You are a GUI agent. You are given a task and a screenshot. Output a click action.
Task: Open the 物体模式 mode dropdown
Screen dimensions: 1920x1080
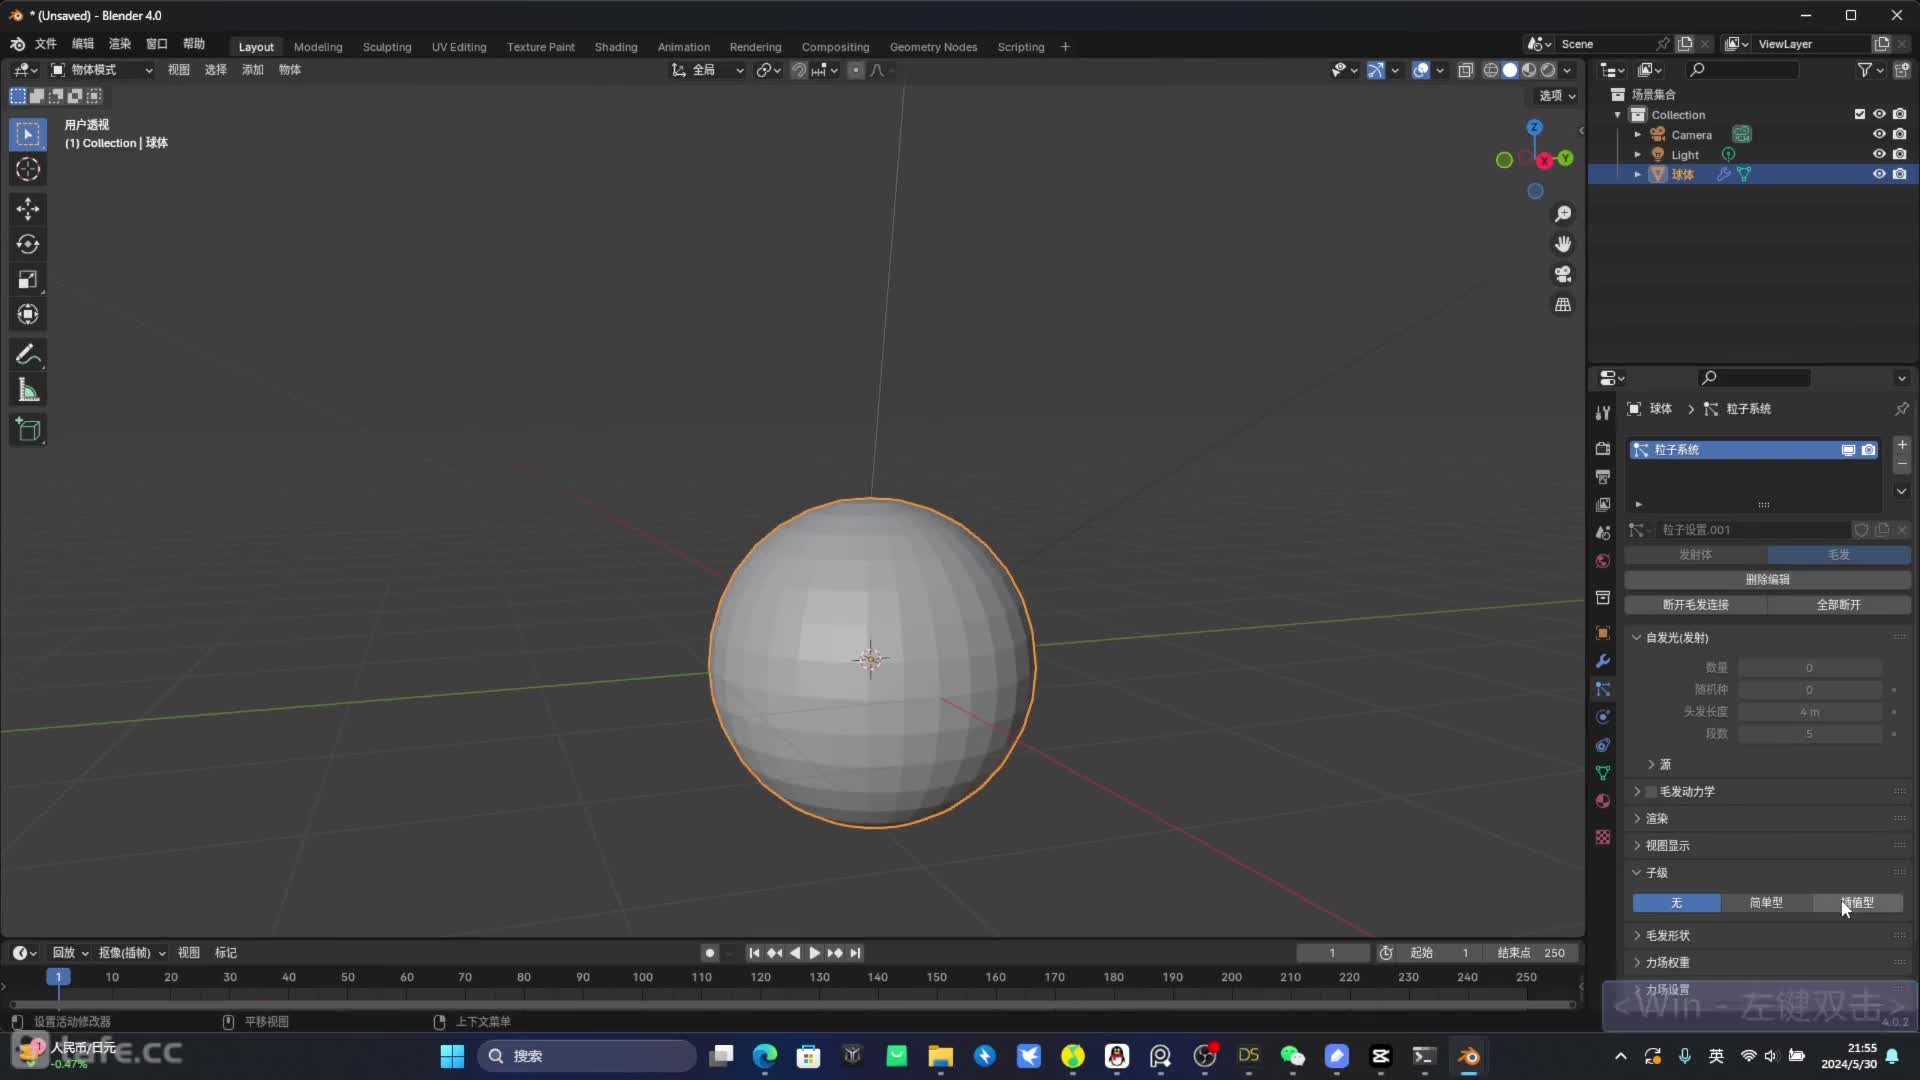(101, 70)
